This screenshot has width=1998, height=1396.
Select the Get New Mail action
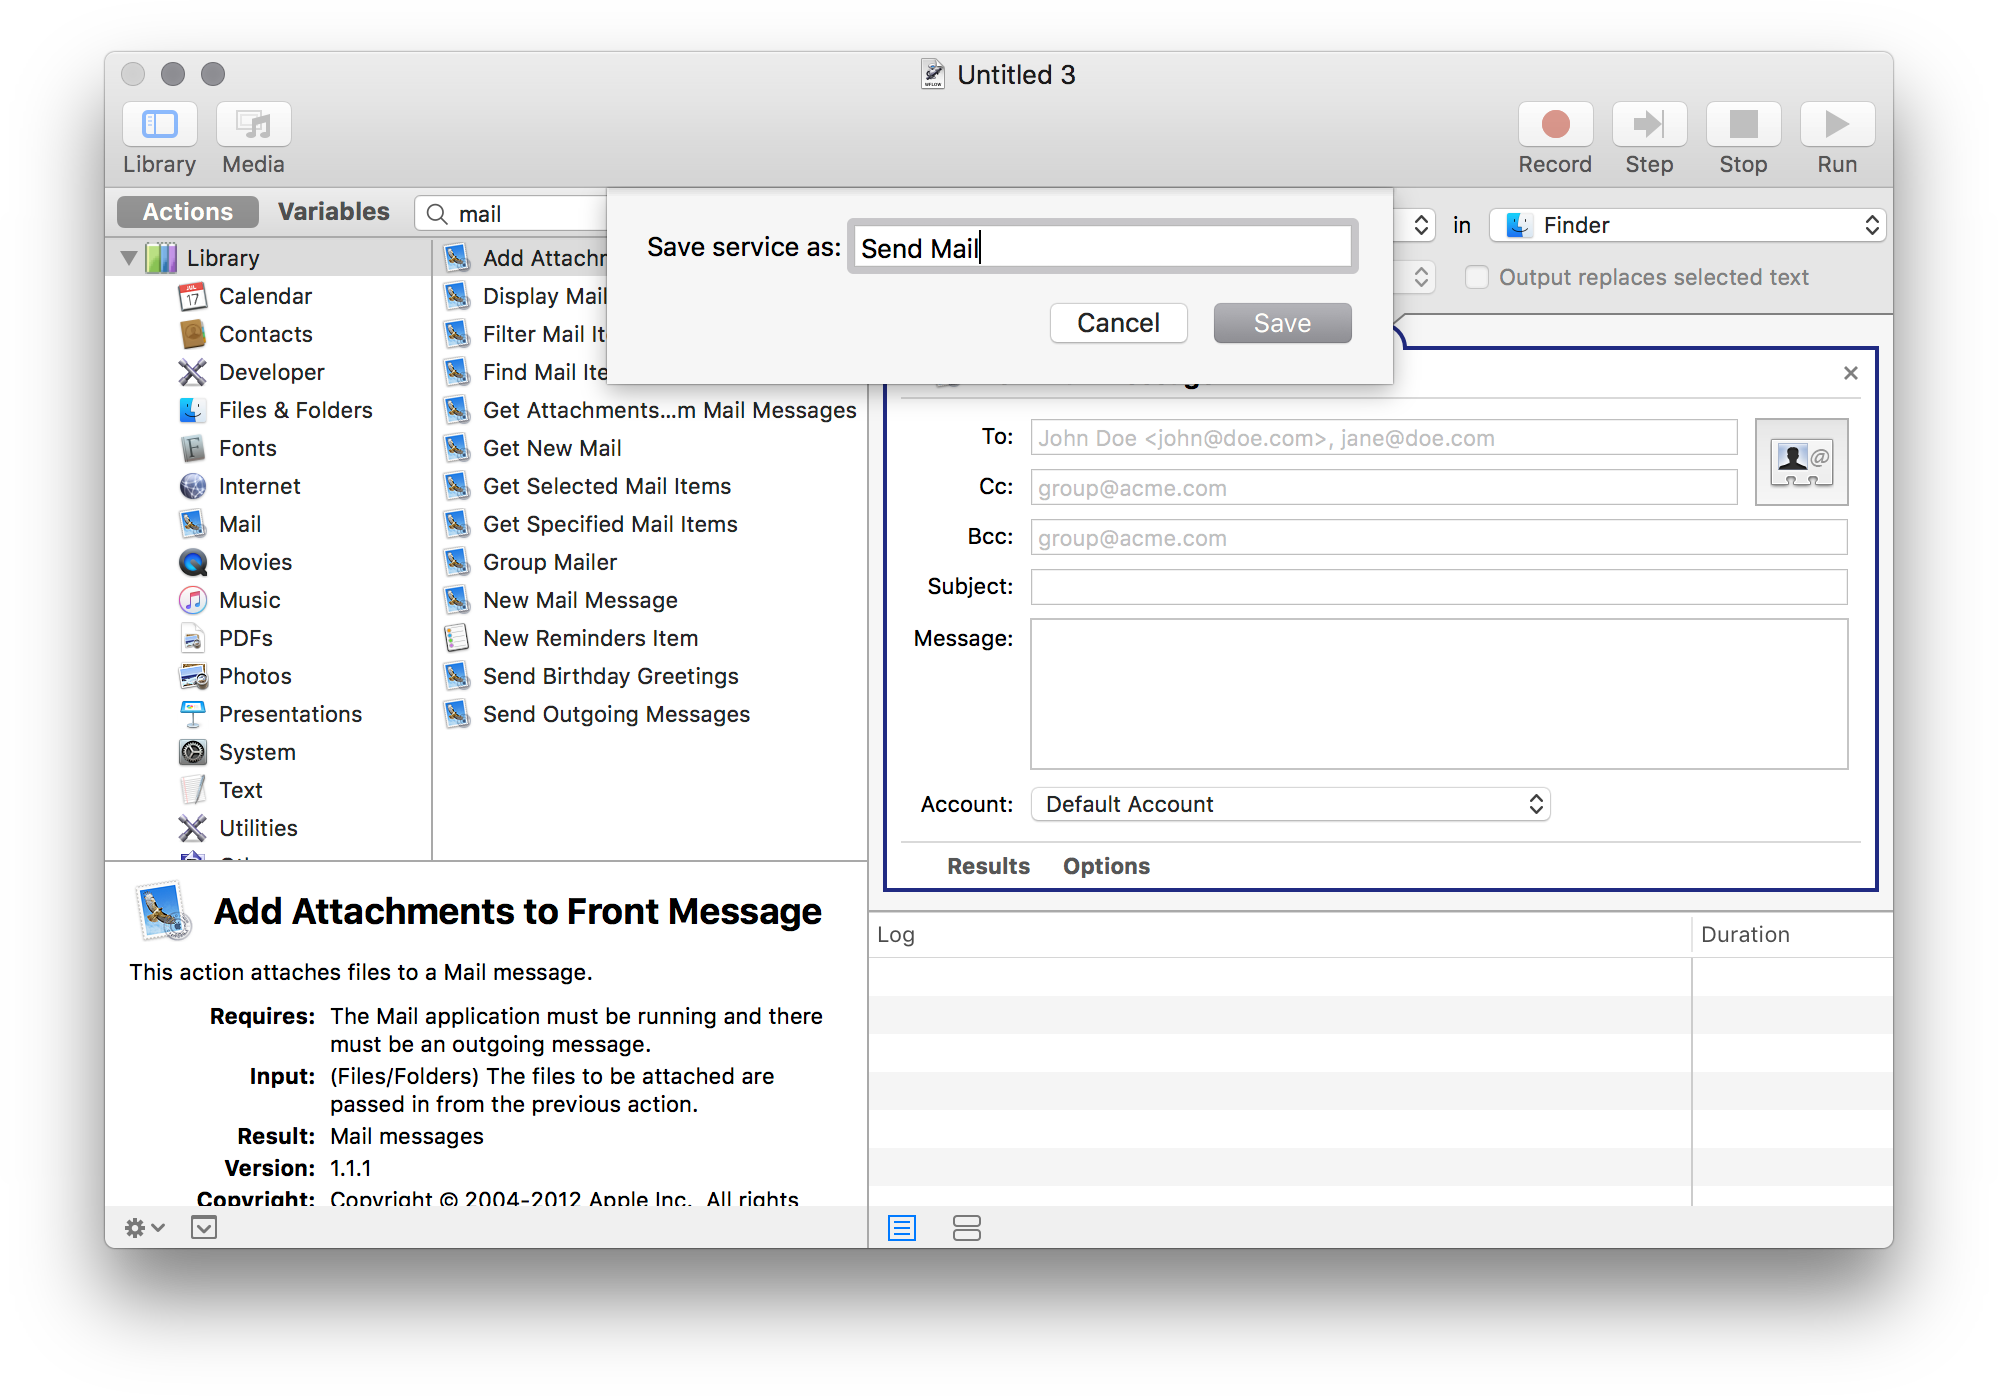click(x=551, y=448)
